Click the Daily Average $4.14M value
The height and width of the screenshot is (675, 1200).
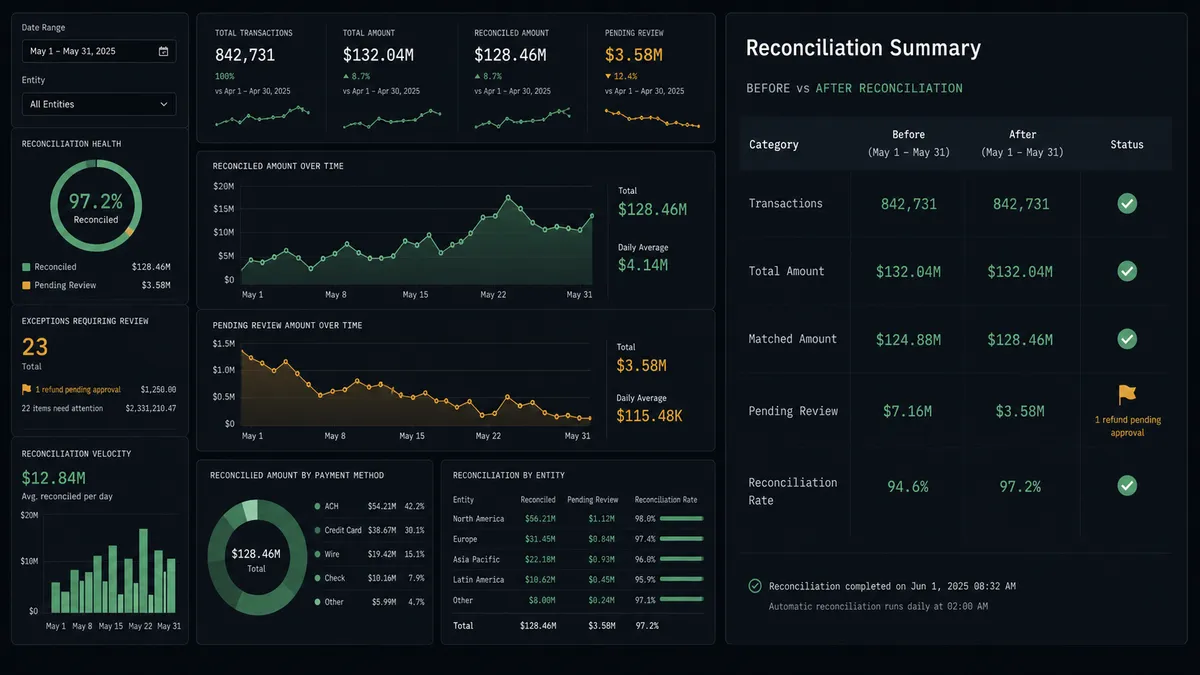pyautogui.click(x=642, y=265)
